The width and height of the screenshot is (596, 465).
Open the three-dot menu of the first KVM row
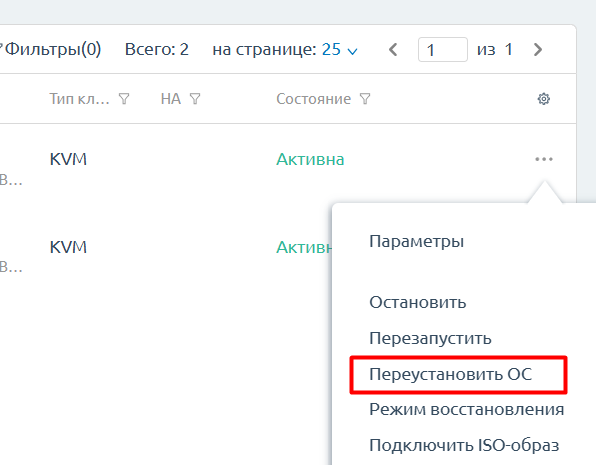click(x=544, y=159)
